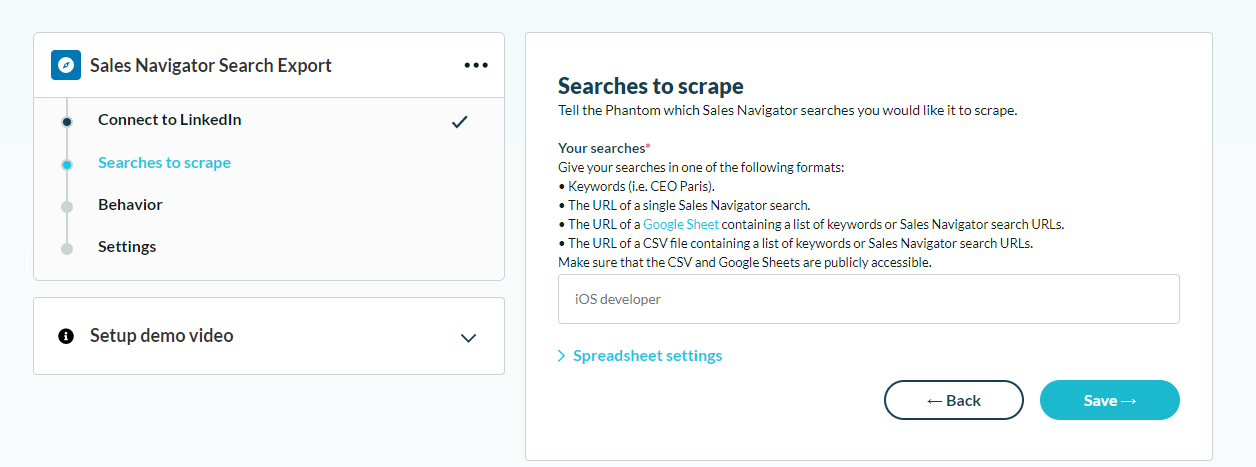Click the info icon beside Setup demo video

tap(66, 336)
